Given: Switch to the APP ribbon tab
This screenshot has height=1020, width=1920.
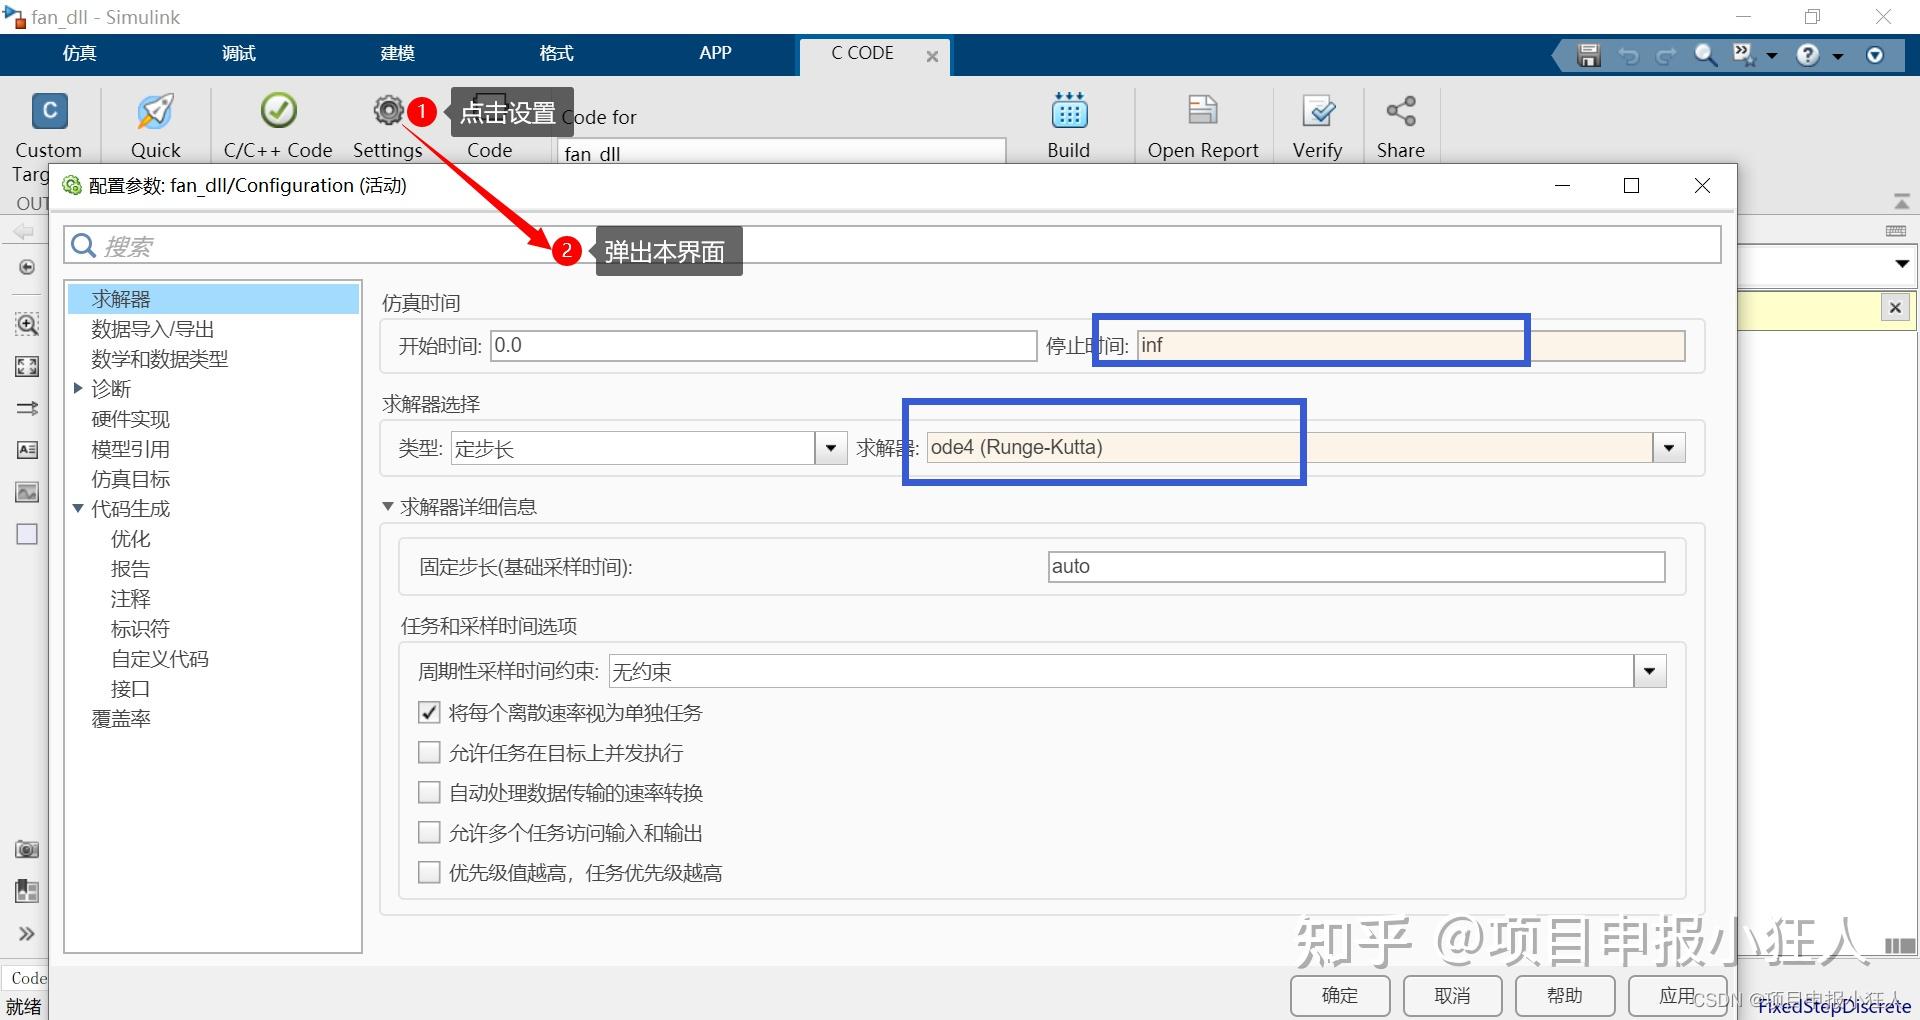Looking at the screenshot, I should tap(714, 54).
